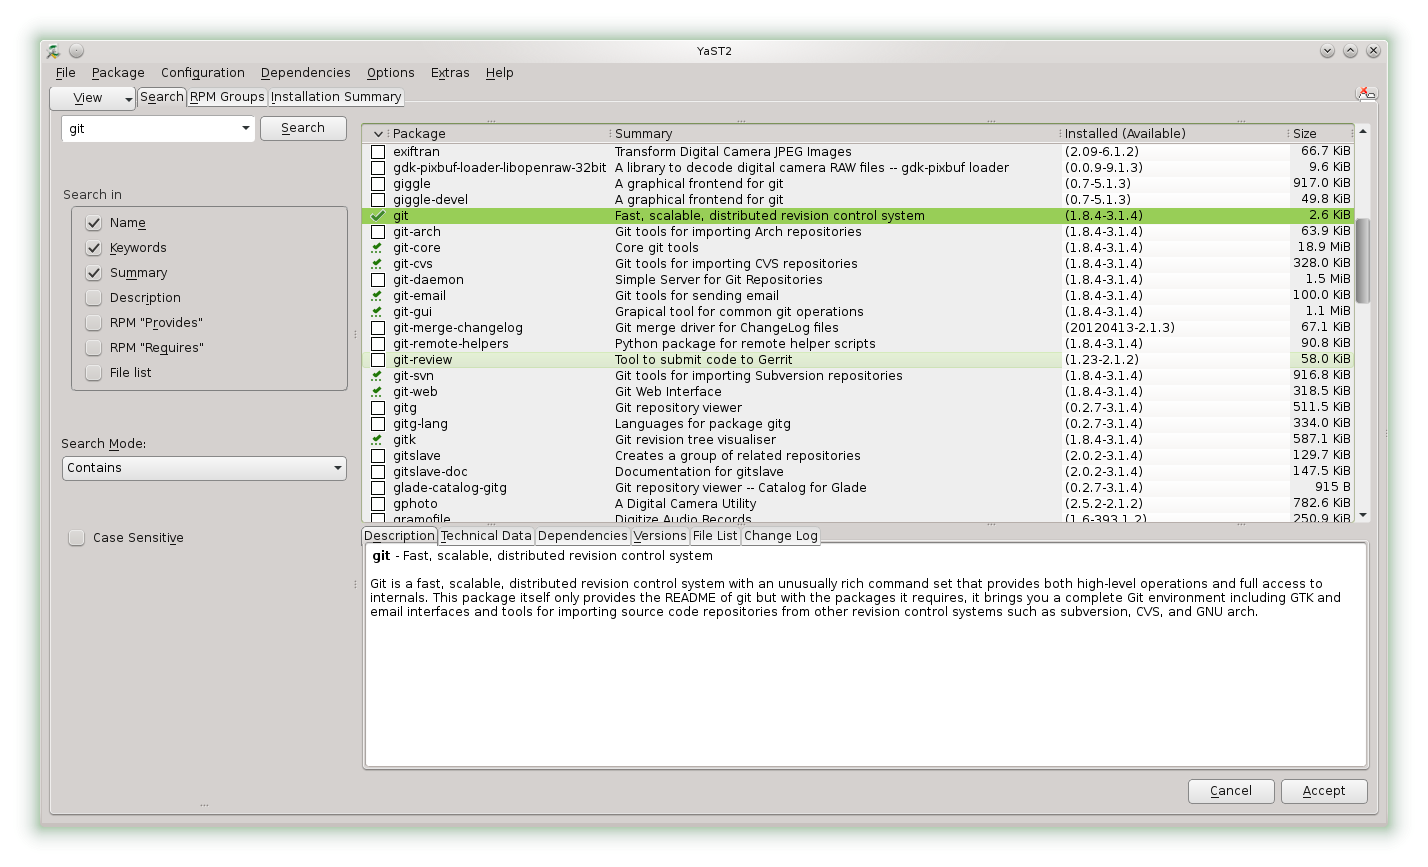This screenshot has width=1428, height=867.
Task: Uncheck the Keywords search option
Action: tap(94, 248)
